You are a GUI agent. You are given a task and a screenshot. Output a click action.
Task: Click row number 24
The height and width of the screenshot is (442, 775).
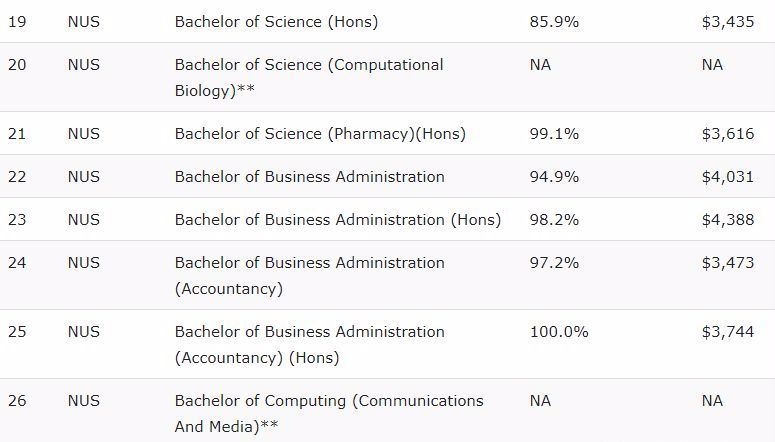(17, 263)
